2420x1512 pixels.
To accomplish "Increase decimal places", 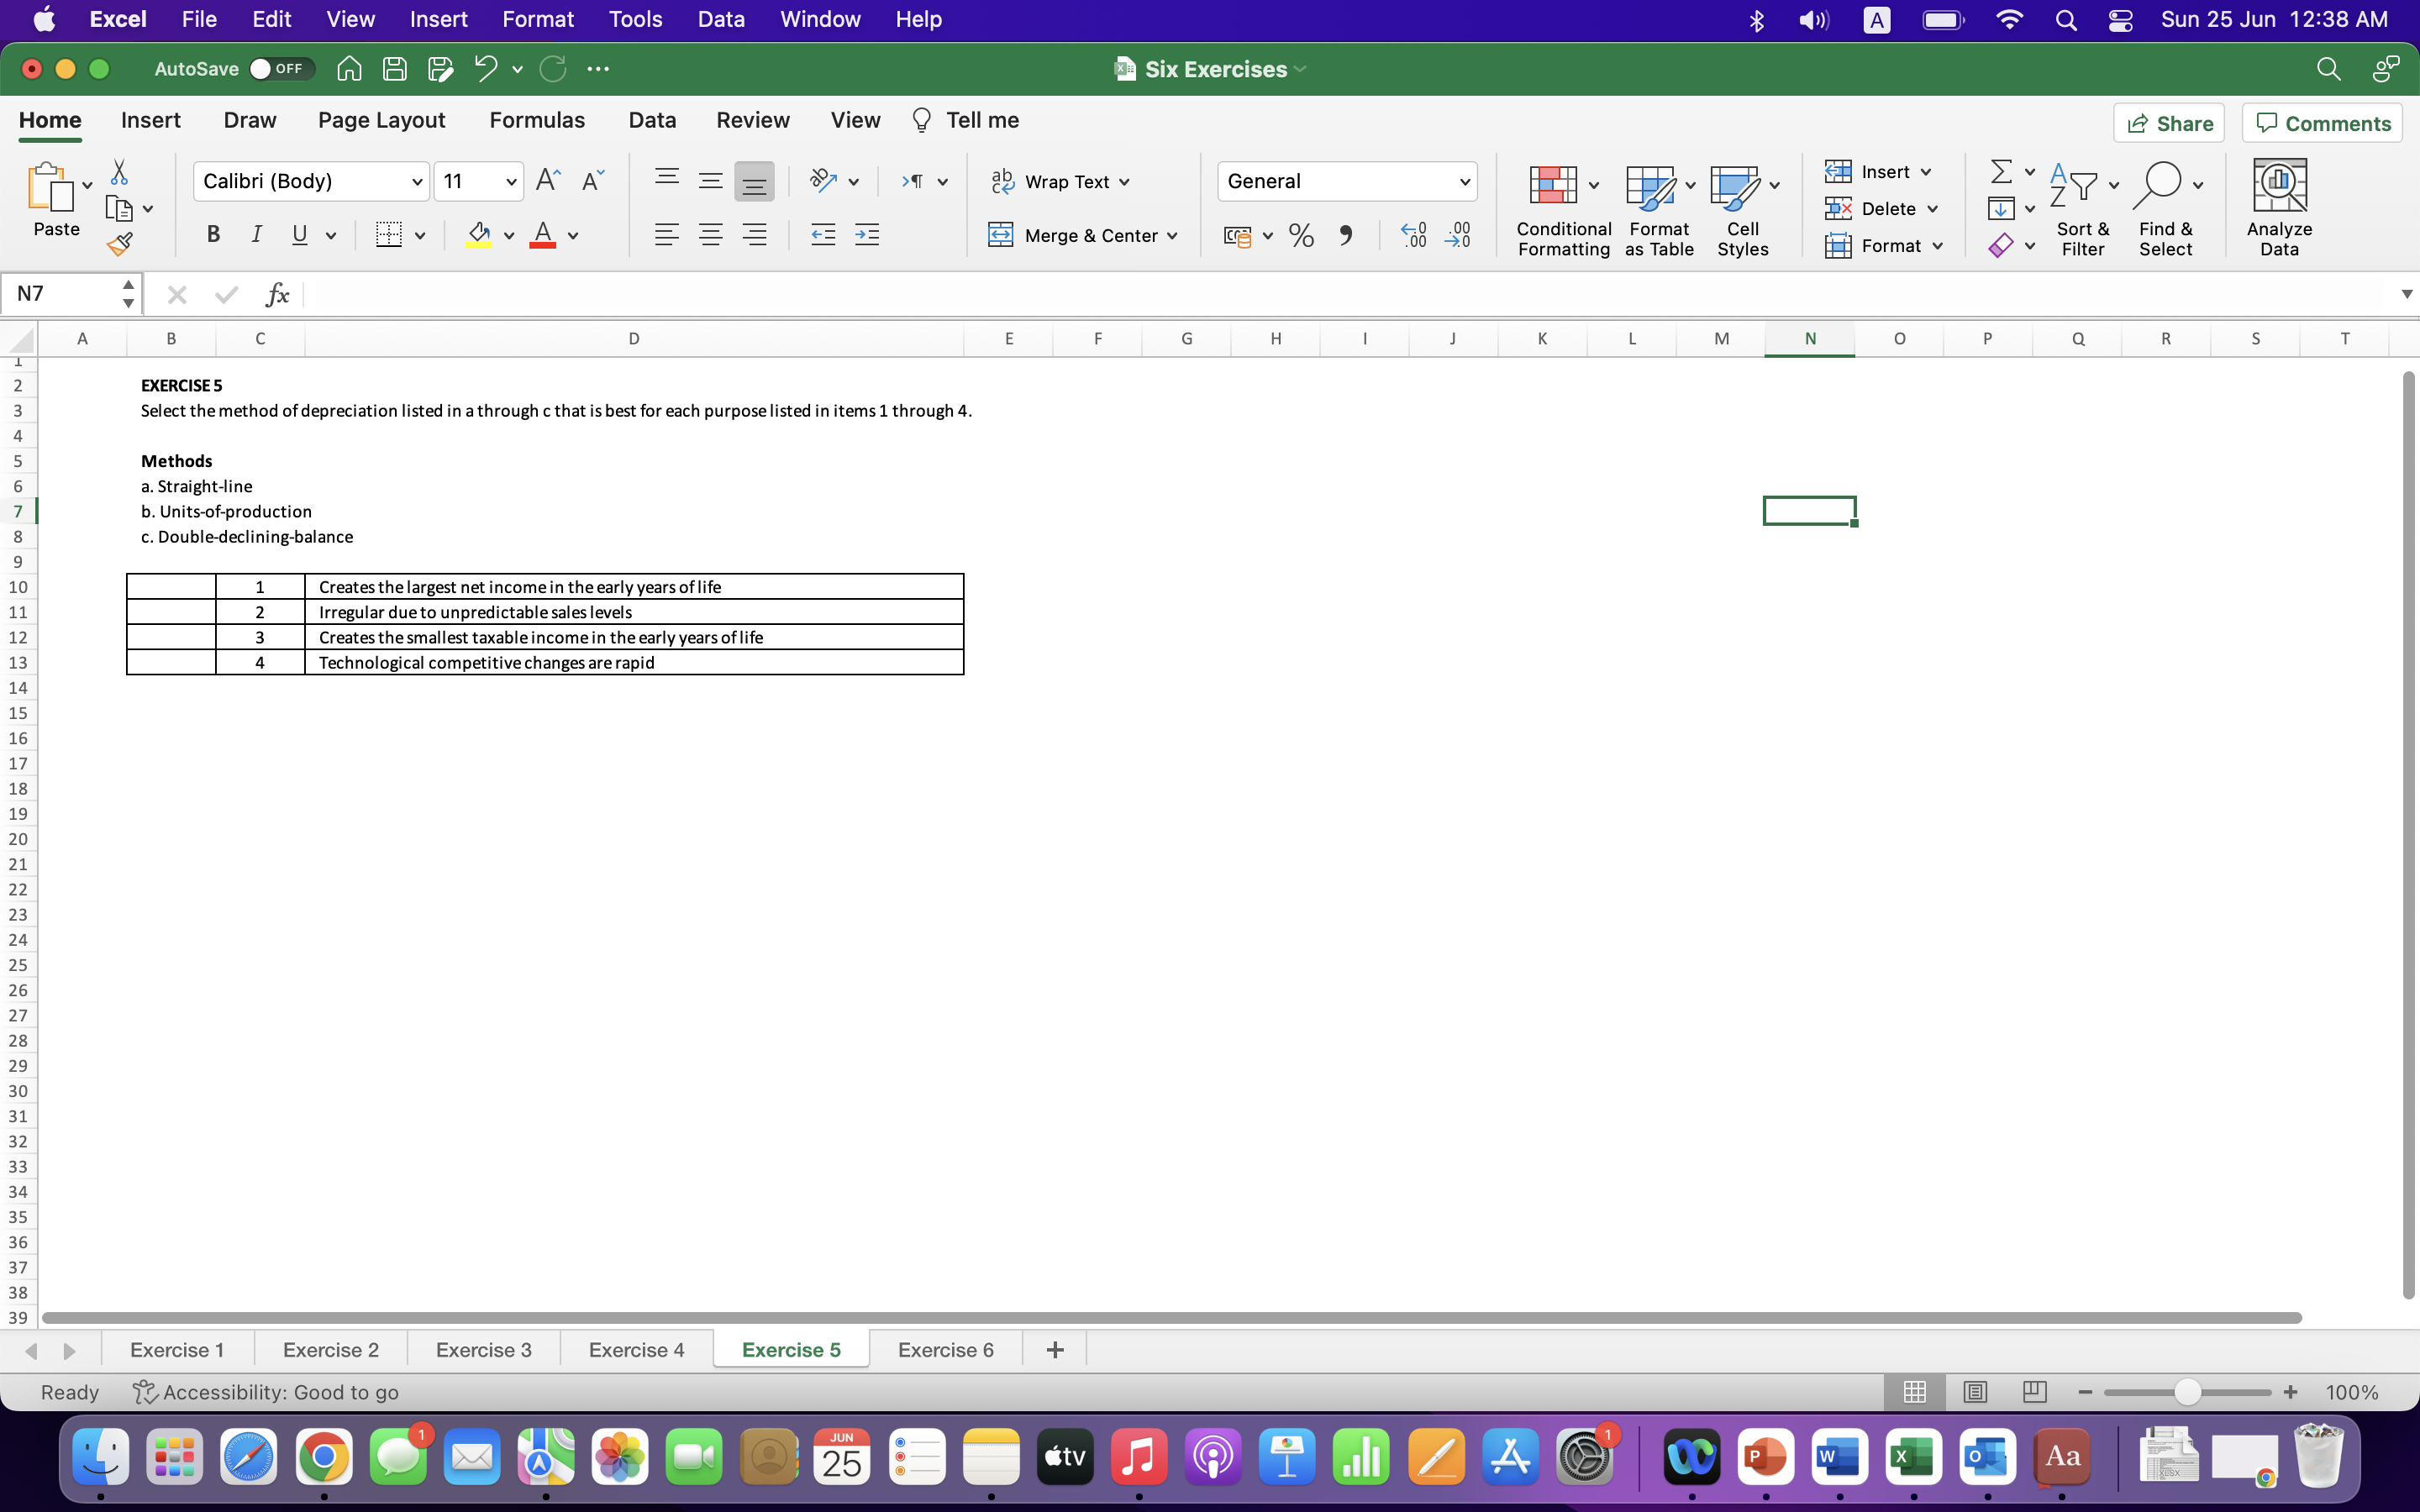I will pyautogui.click(x=1413, y=235).
